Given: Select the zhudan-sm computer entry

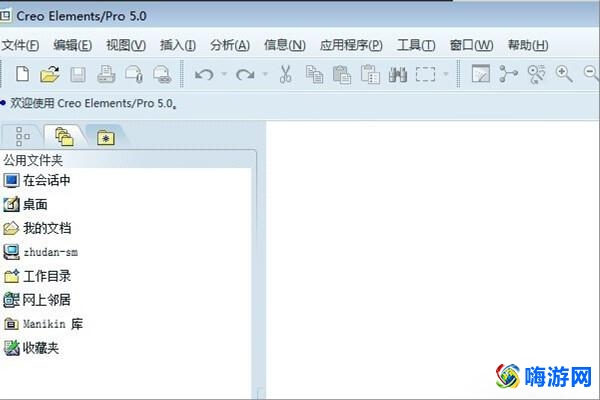Looking at the screenshot, I should [x=41, y=252].
